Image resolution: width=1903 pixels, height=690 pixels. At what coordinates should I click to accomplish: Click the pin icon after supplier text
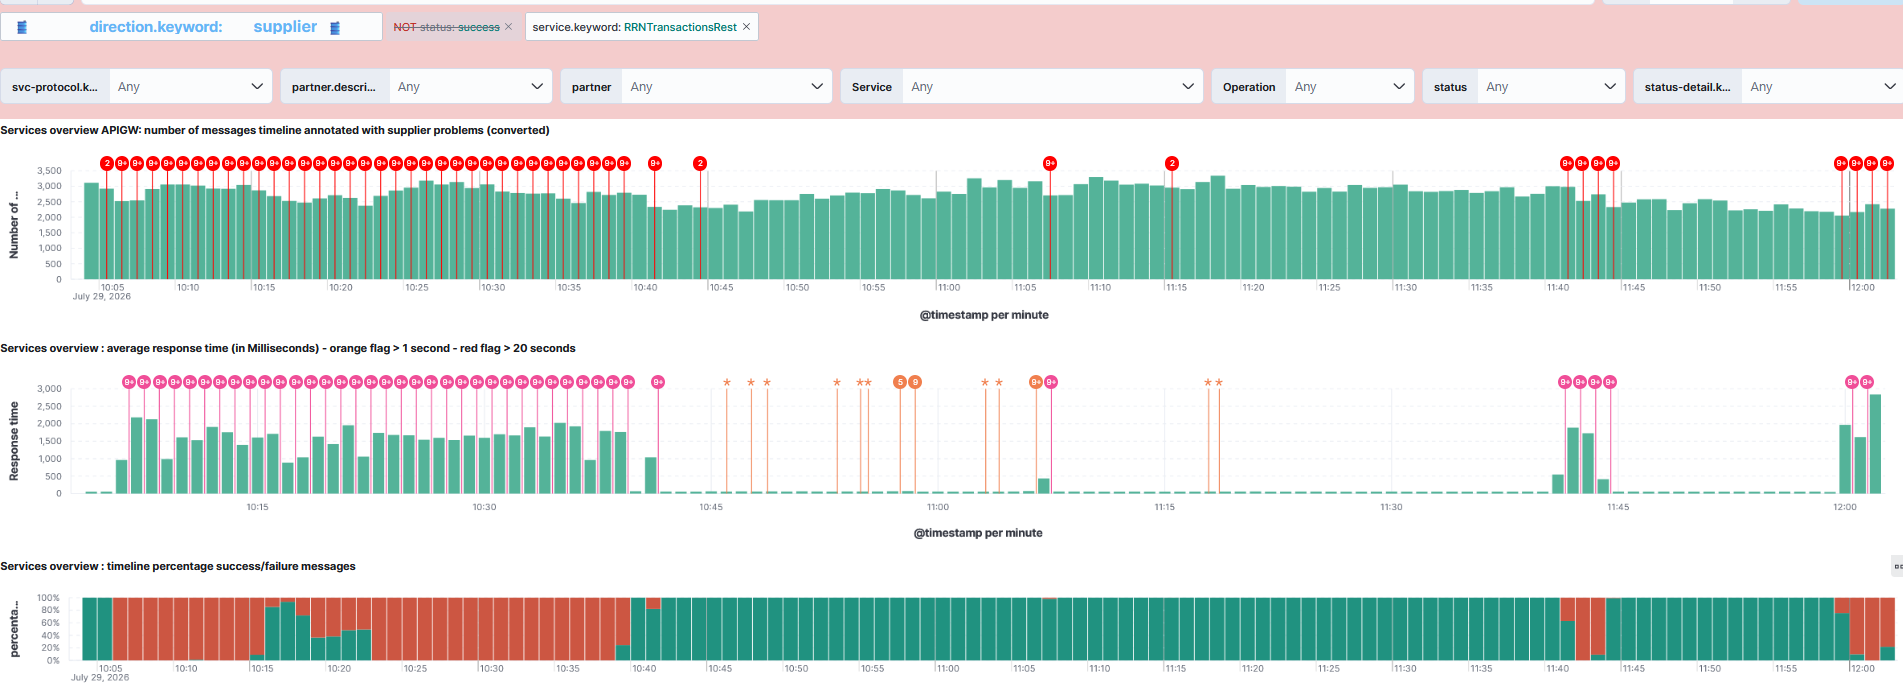[335, 28]
